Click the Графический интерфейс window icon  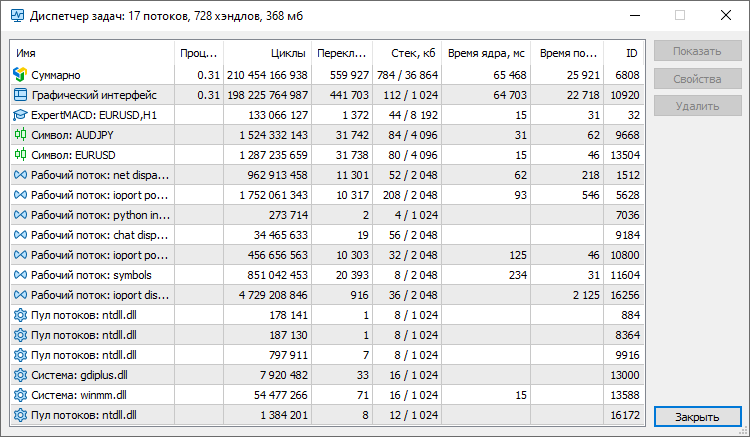coord(20,95)
